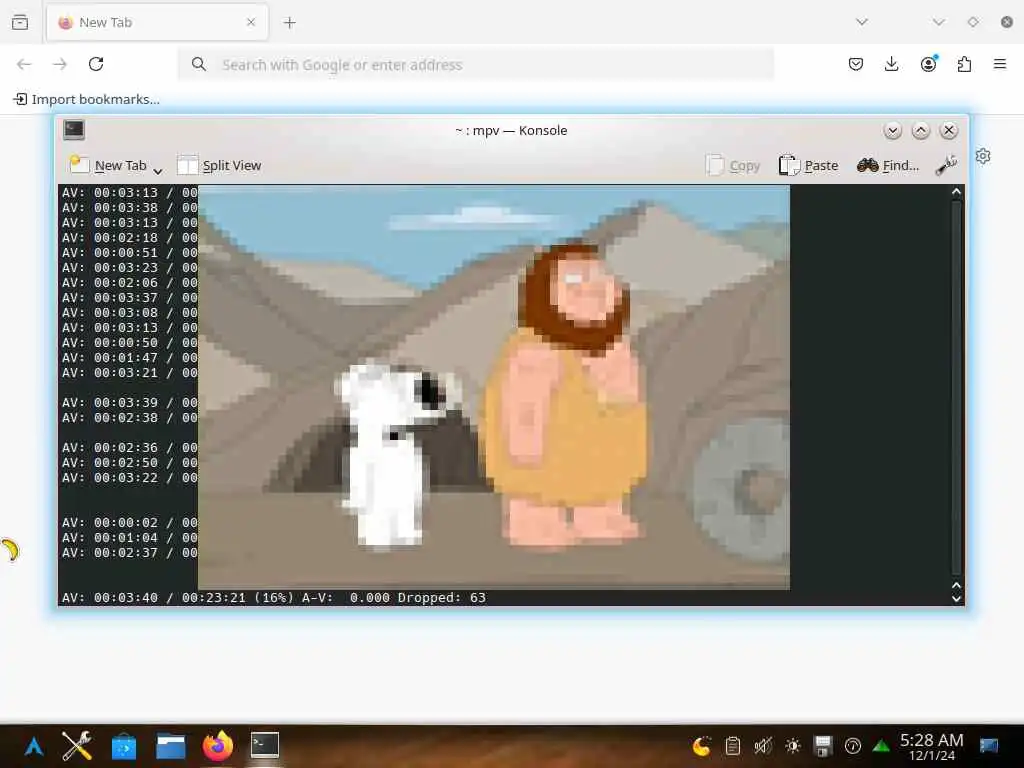Open Firefox View from the tab bar
This screenshot has width=1024, height=768.
(x=20, y=22)
